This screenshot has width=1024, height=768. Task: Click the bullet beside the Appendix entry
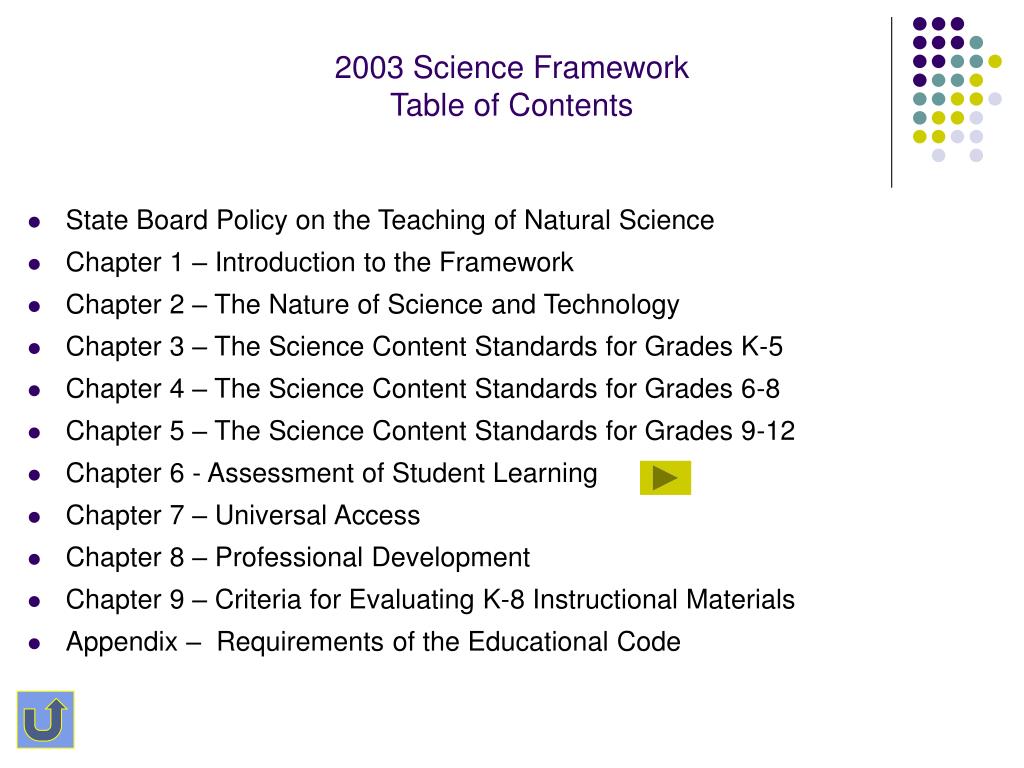point(35,644)
